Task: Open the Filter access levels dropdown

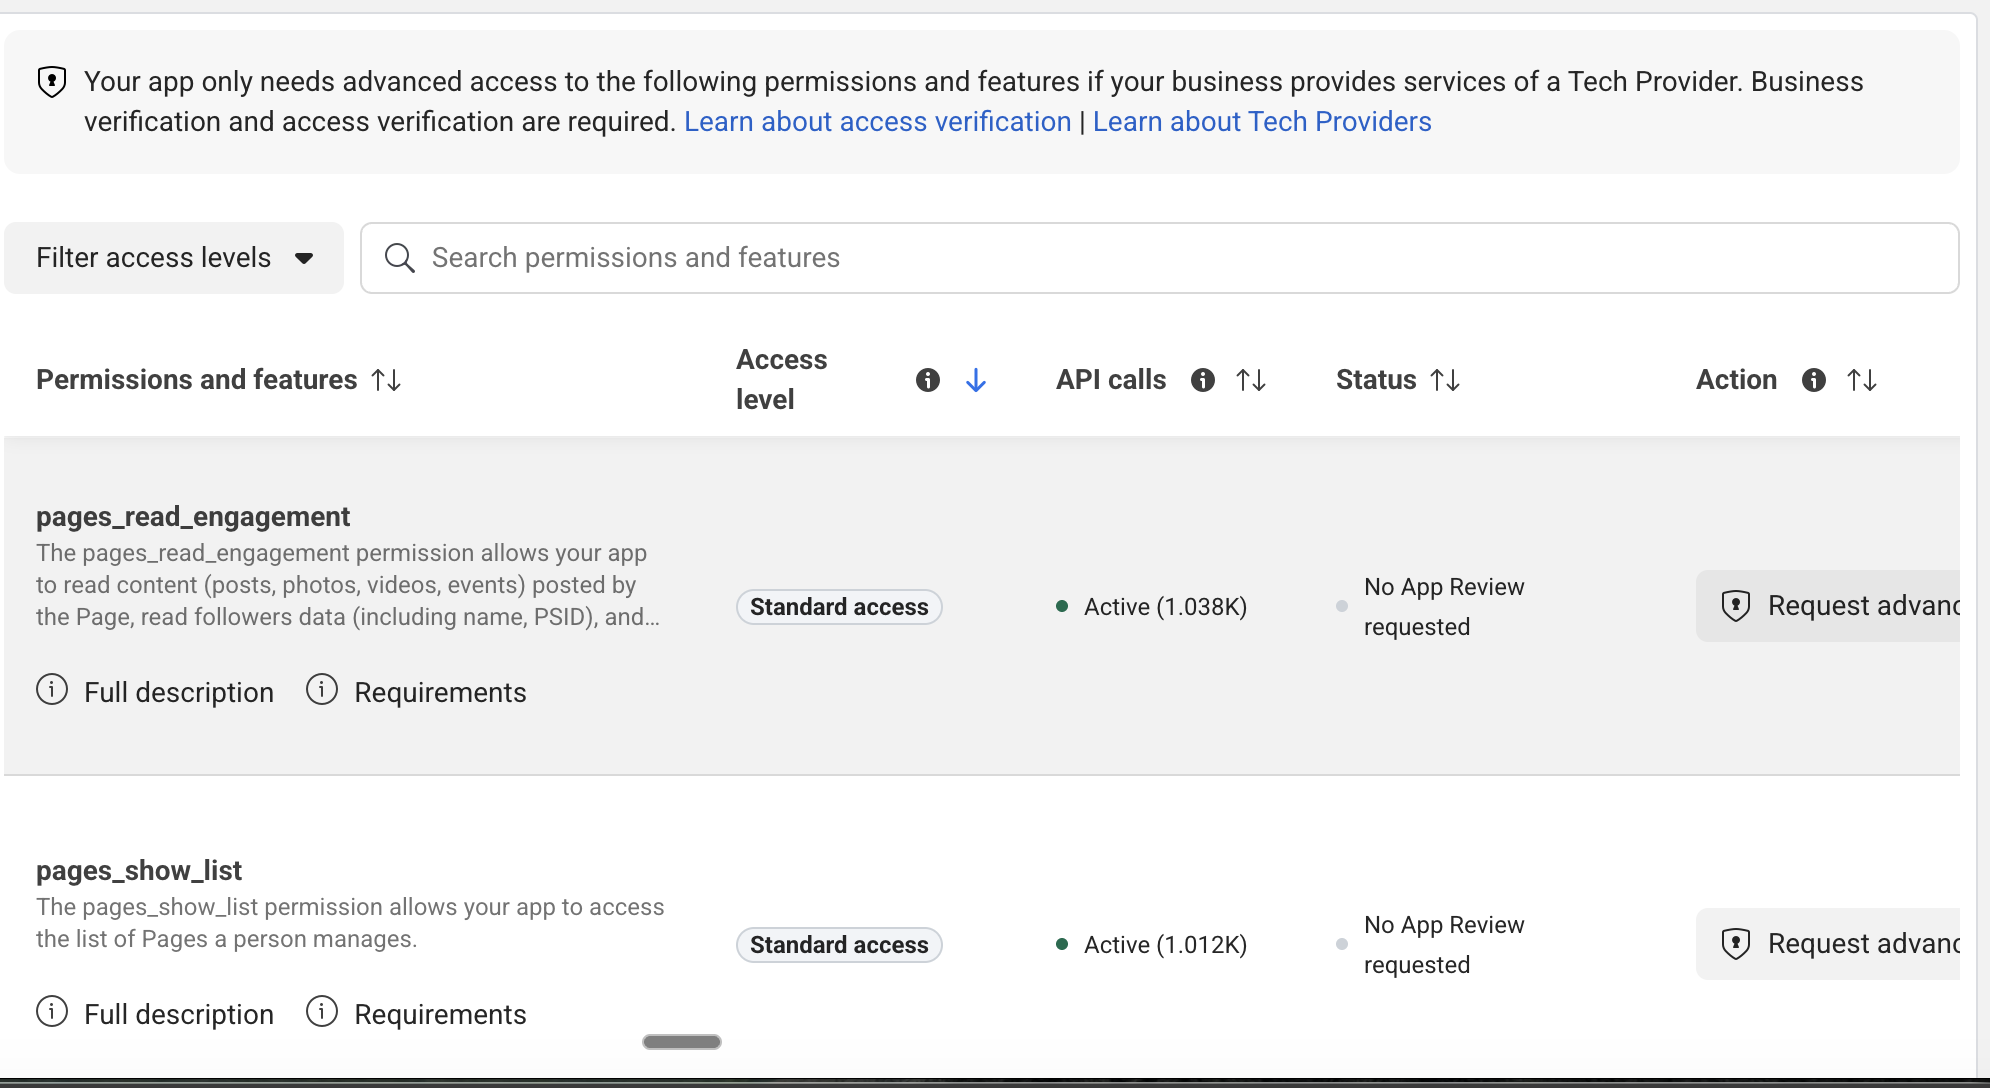Action: (174, 258)
